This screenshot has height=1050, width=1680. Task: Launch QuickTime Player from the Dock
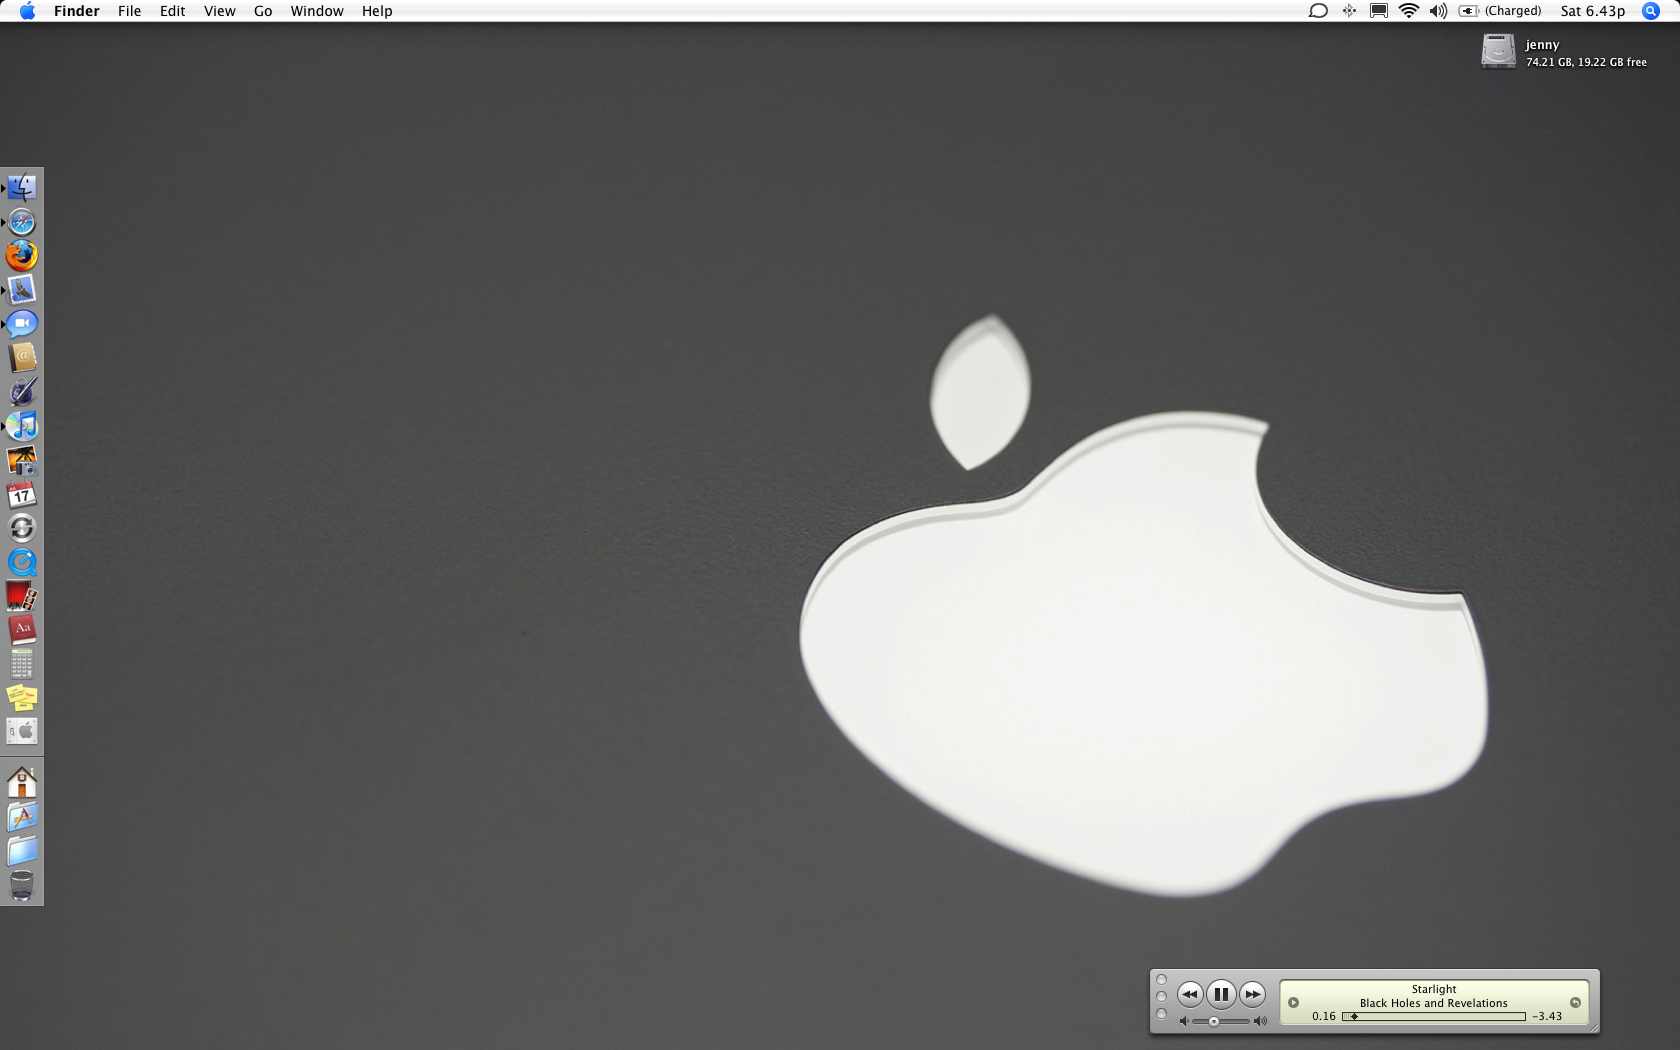pos(22,562)
